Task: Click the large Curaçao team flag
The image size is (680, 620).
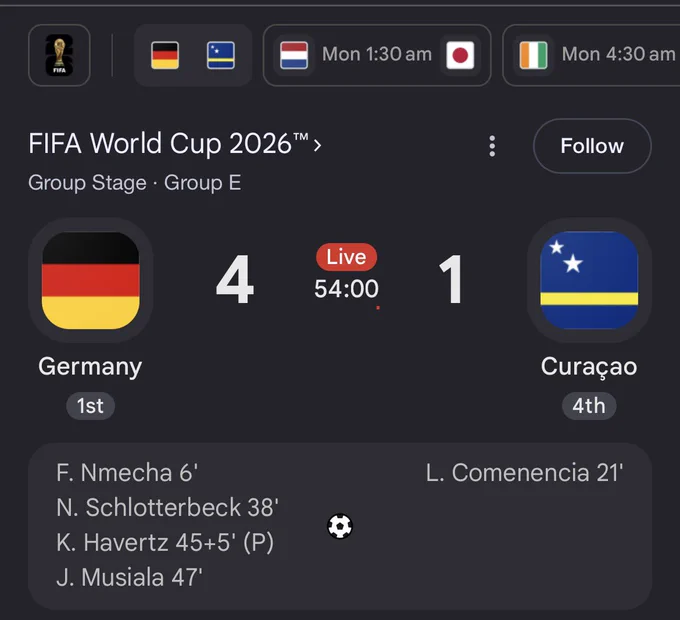Action: pyautogui.click(x=589, y=281)
